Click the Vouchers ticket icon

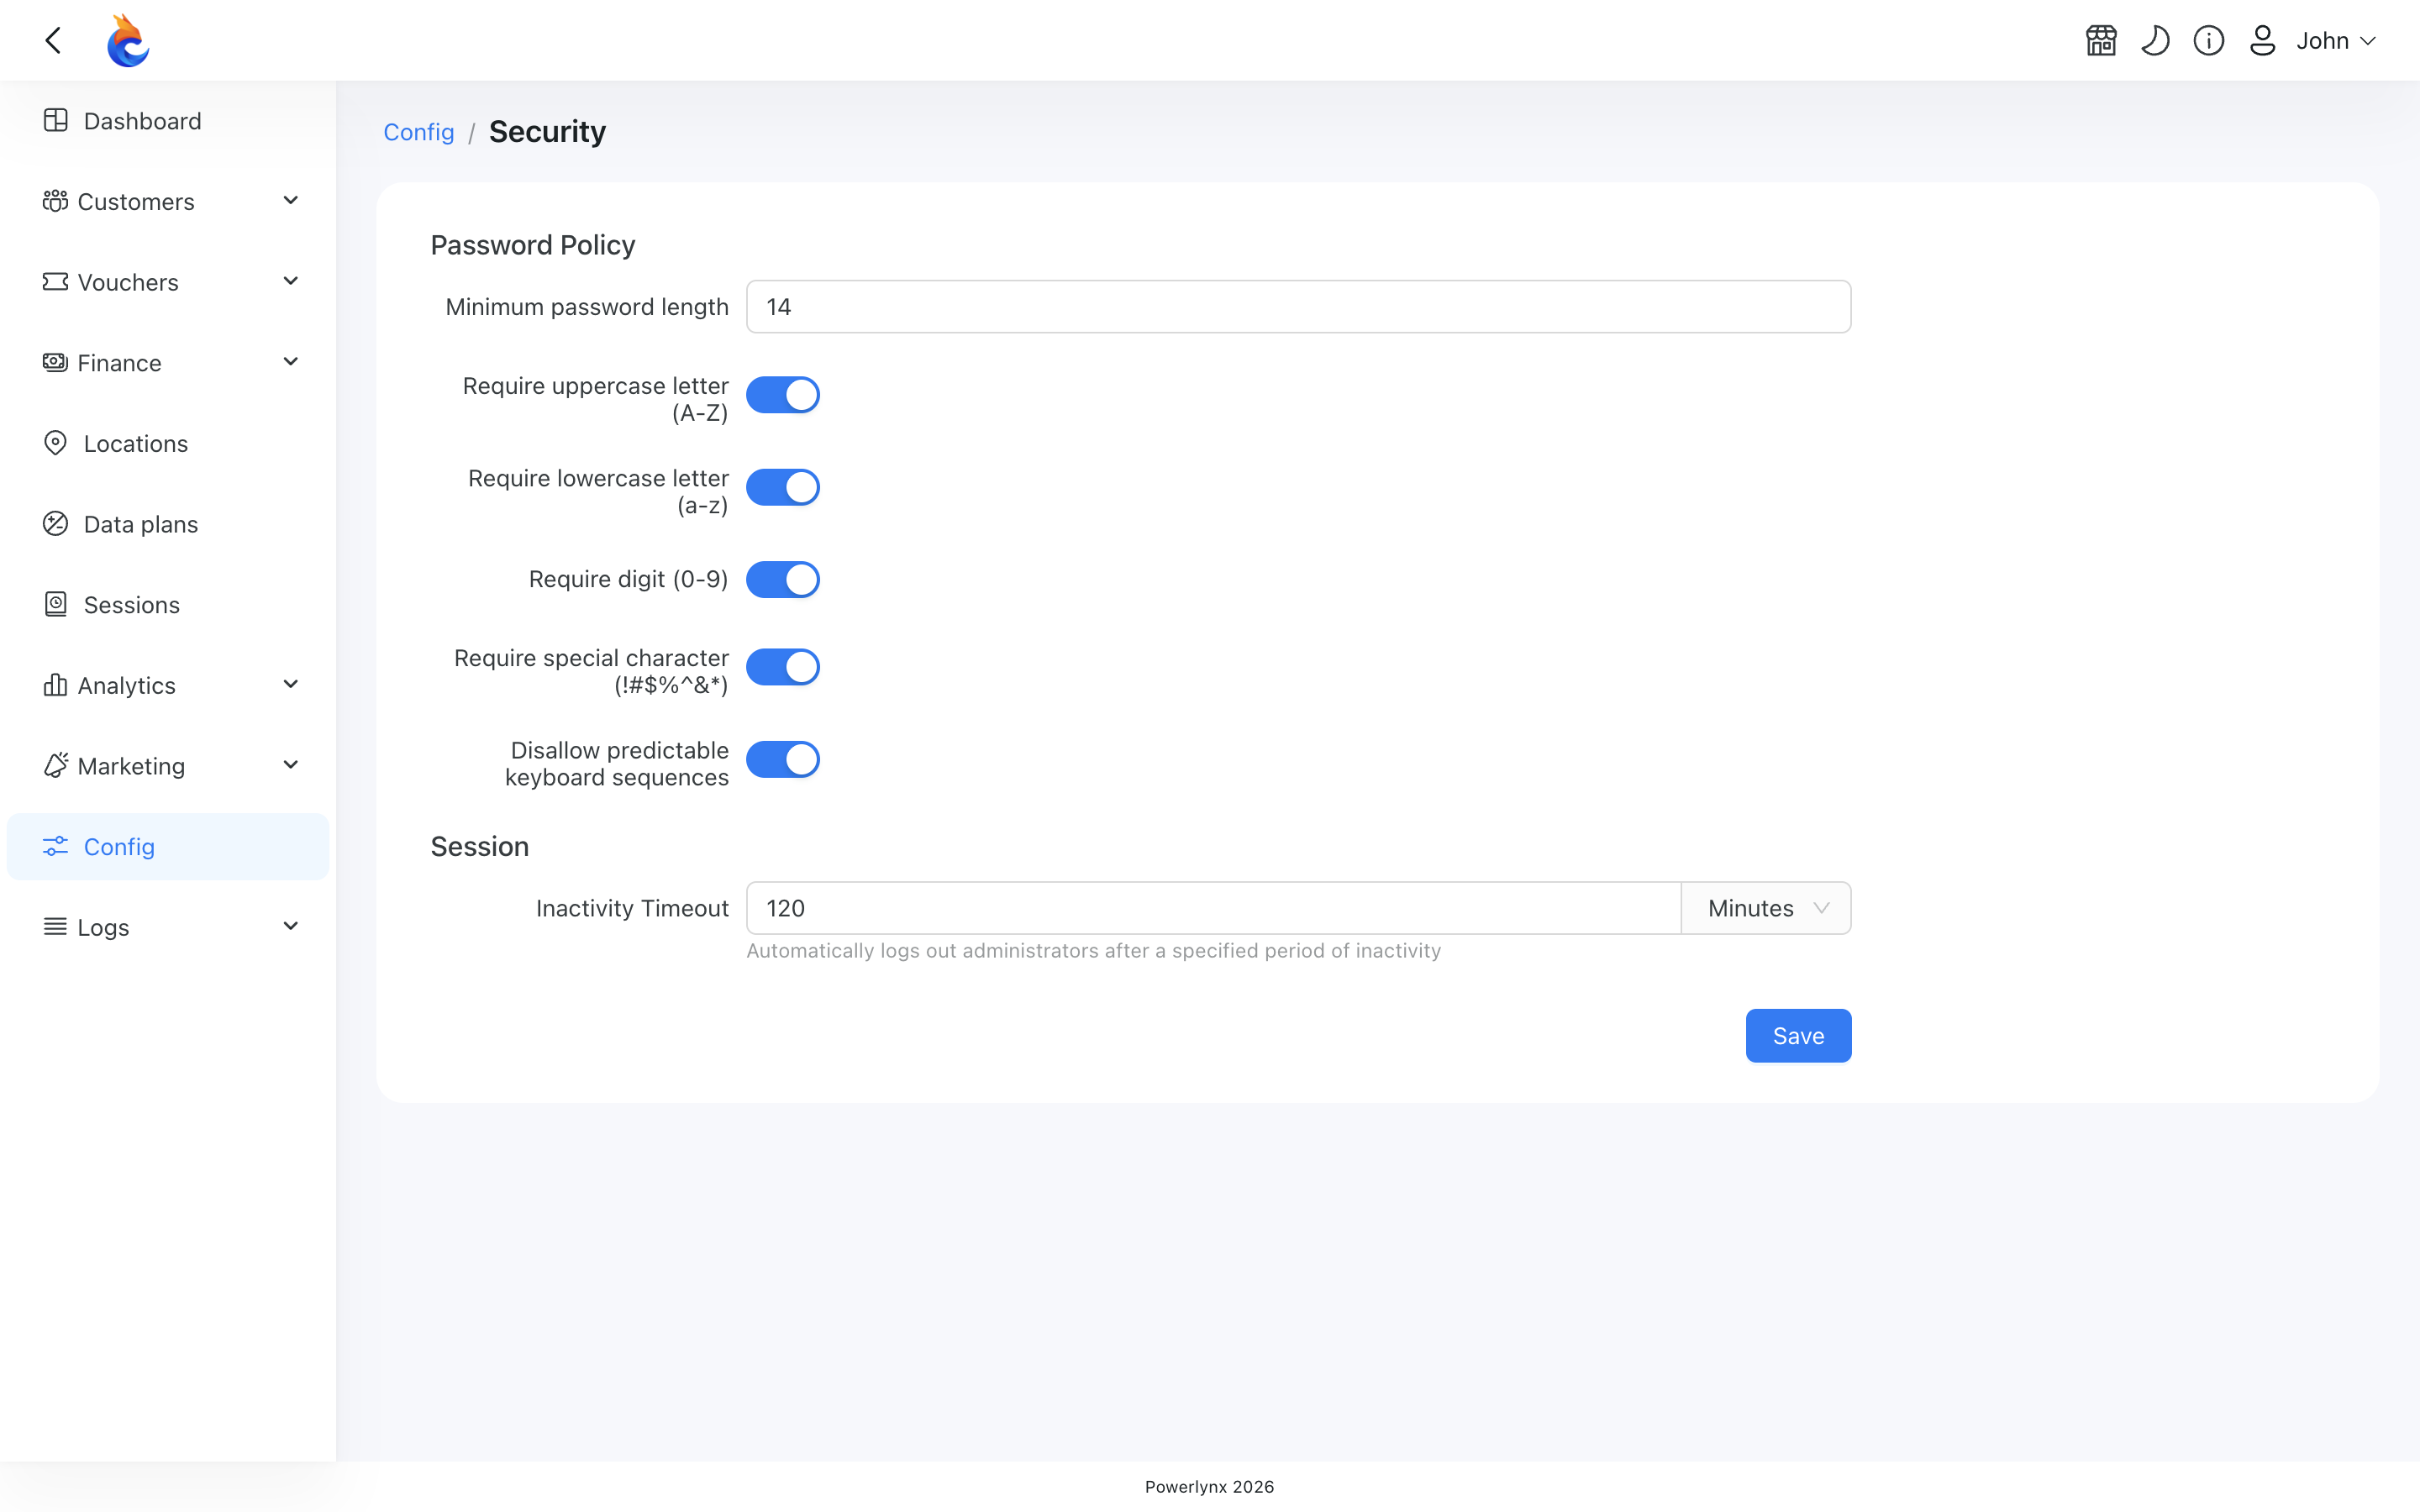tap(56, 282)
